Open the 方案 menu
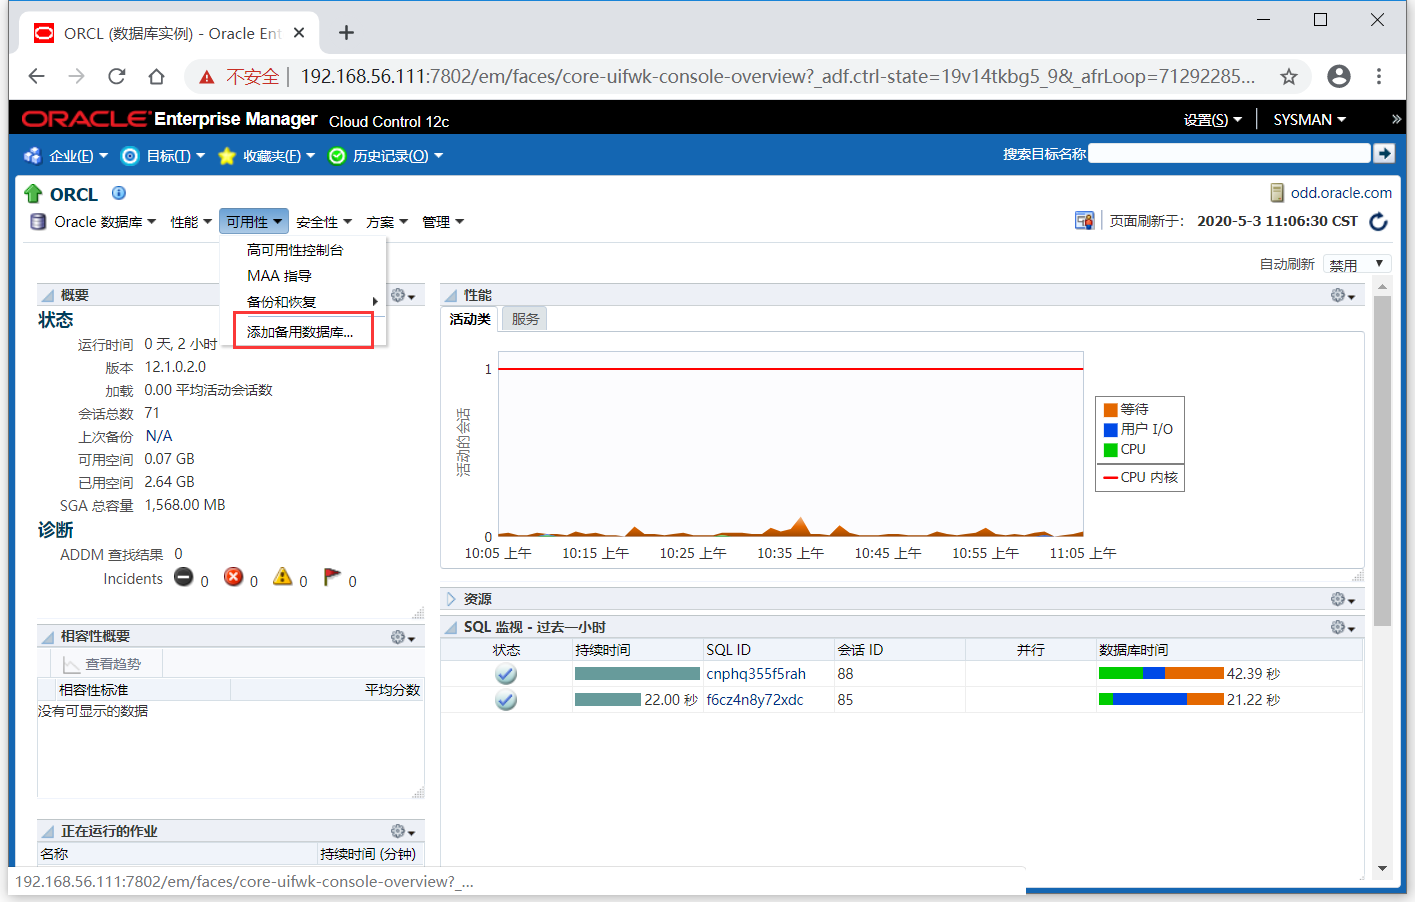Screen dimensions: 1415x902 (387, 222)
